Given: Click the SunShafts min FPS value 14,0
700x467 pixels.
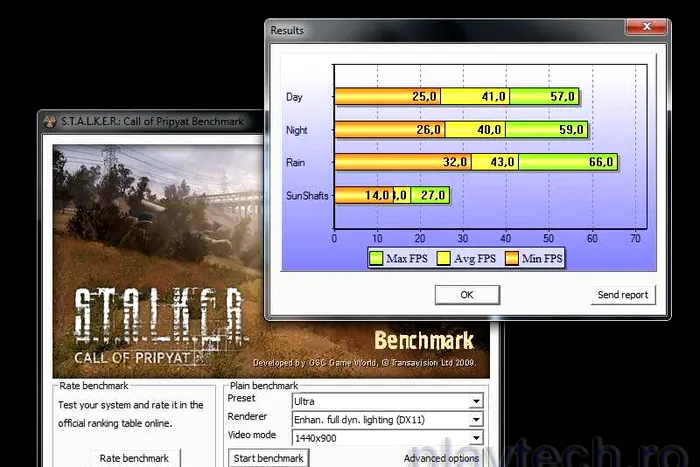Looking at the screenshot, I should click(377, 195).
